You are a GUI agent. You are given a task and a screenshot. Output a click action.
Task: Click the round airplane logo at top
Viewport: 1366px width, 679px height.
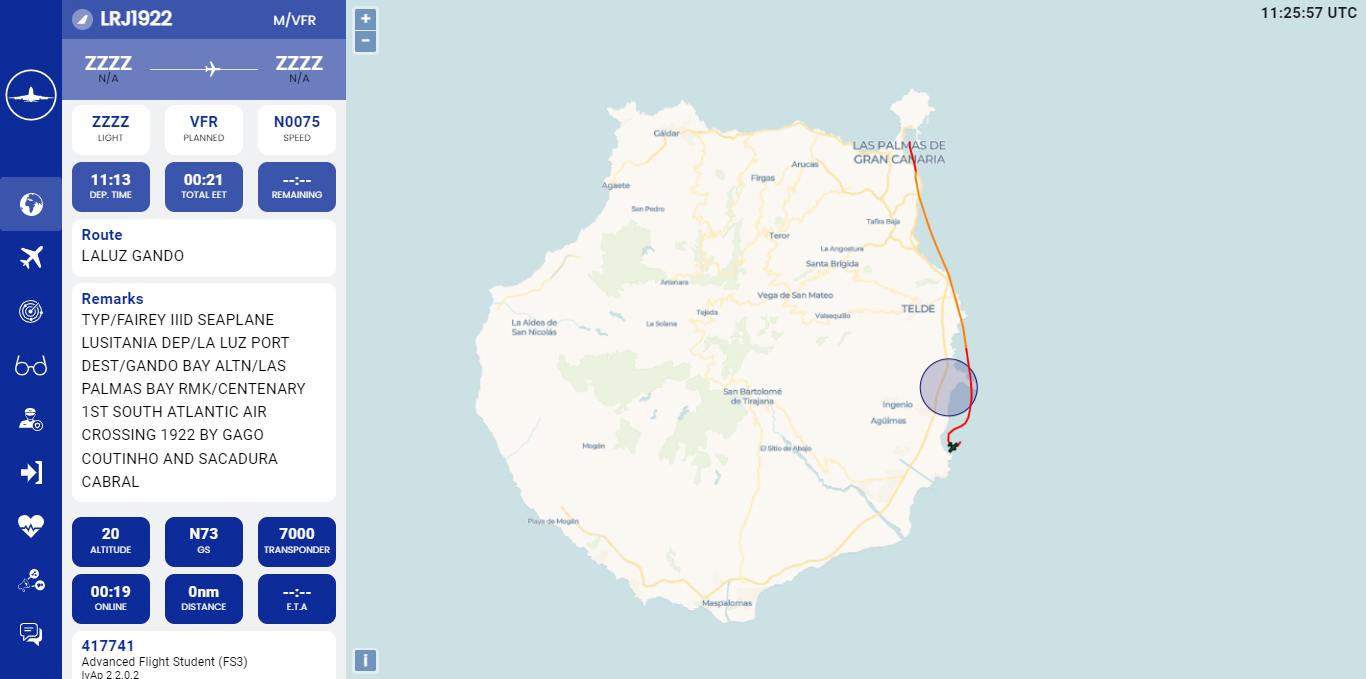pos(31,95)
